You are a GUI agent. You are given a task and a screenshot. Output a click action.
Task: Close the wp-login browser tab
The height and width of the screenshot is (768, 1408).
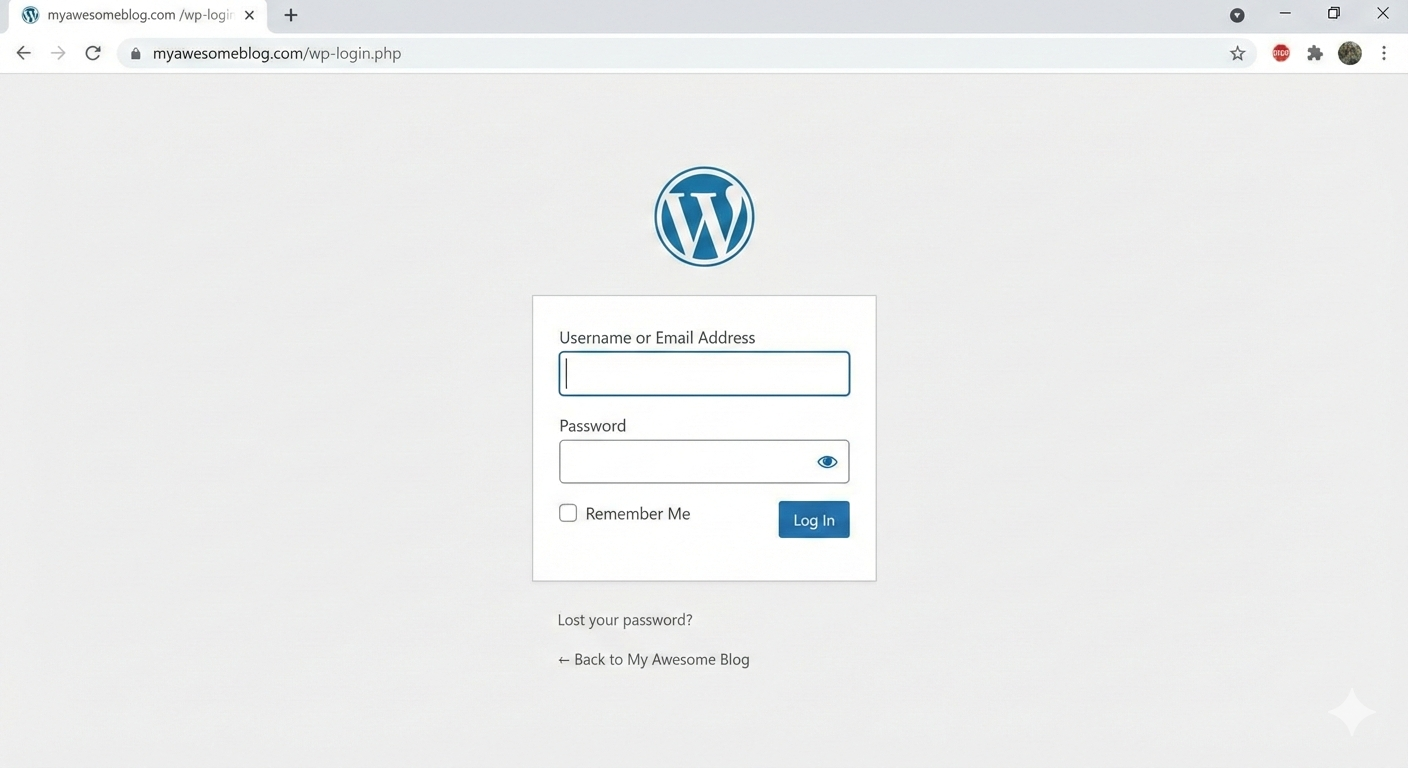249,14
